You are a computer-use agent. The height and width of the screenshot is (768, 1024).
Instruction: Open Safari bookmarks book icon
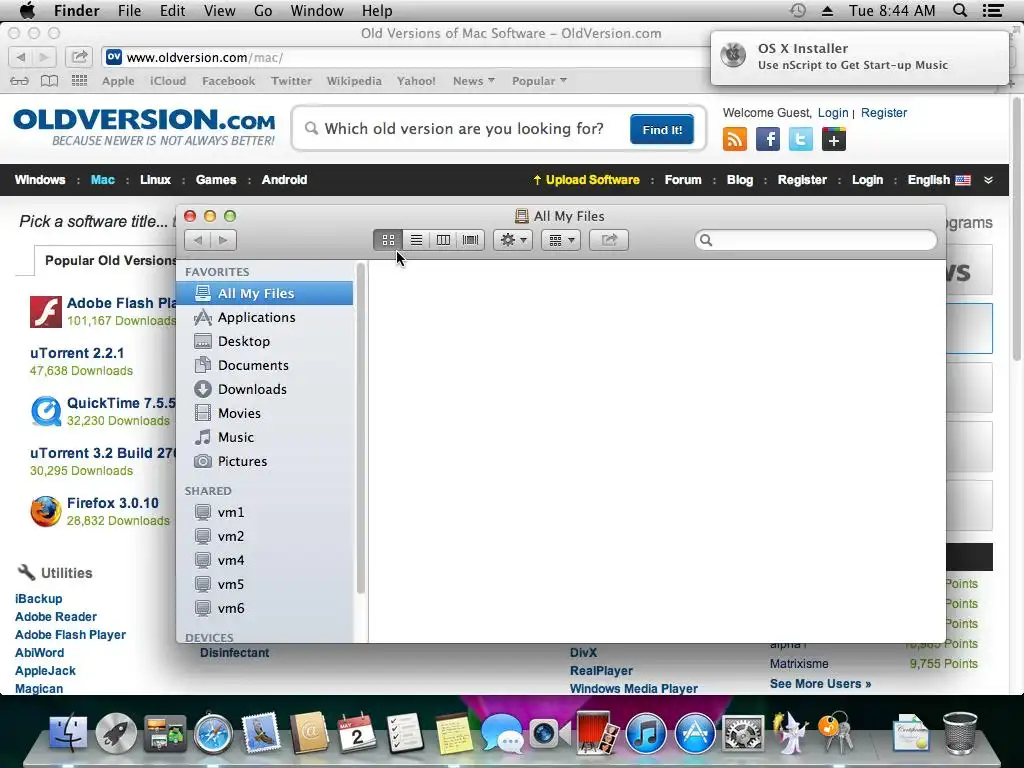tap(49, 81)
